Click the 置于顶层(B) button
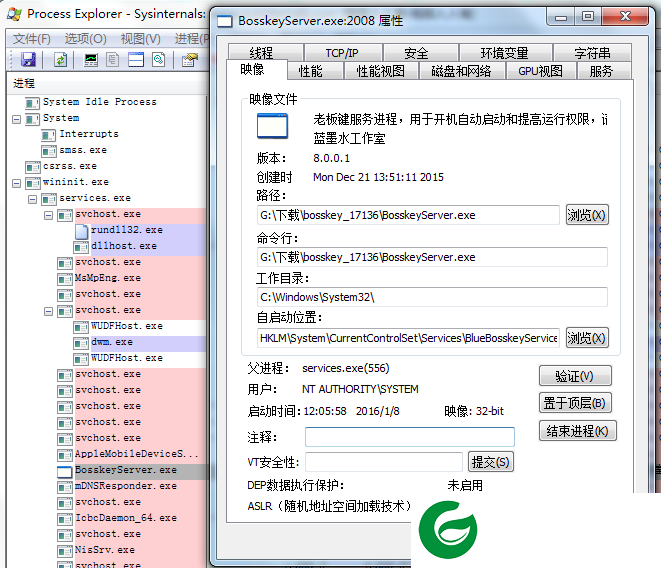This screenshot has height=568, width=661. tap(575, 403)
